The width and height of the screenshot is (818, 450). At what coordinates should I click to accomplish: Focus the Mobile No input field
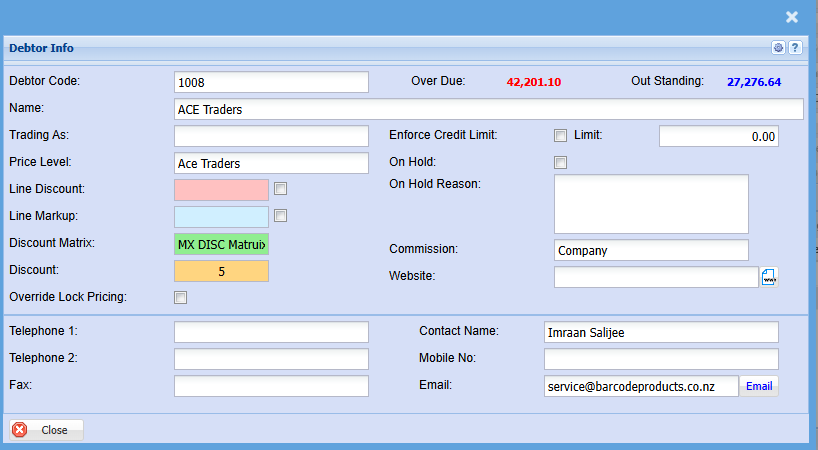661,359
